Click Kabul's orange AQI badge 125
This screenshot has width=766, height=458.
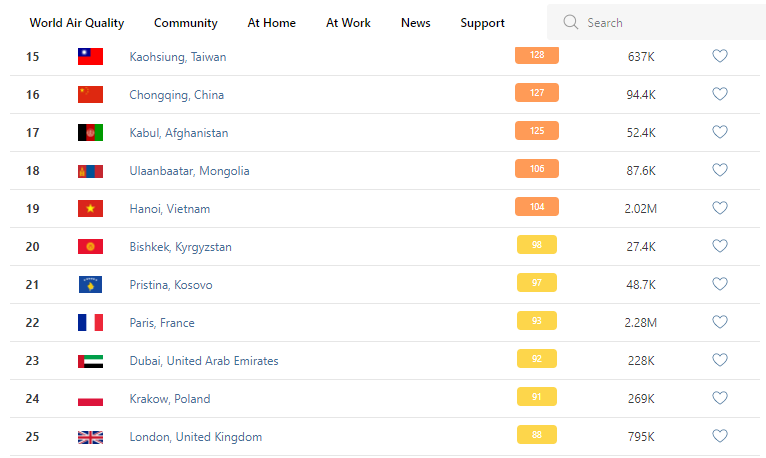click(537, 131)
